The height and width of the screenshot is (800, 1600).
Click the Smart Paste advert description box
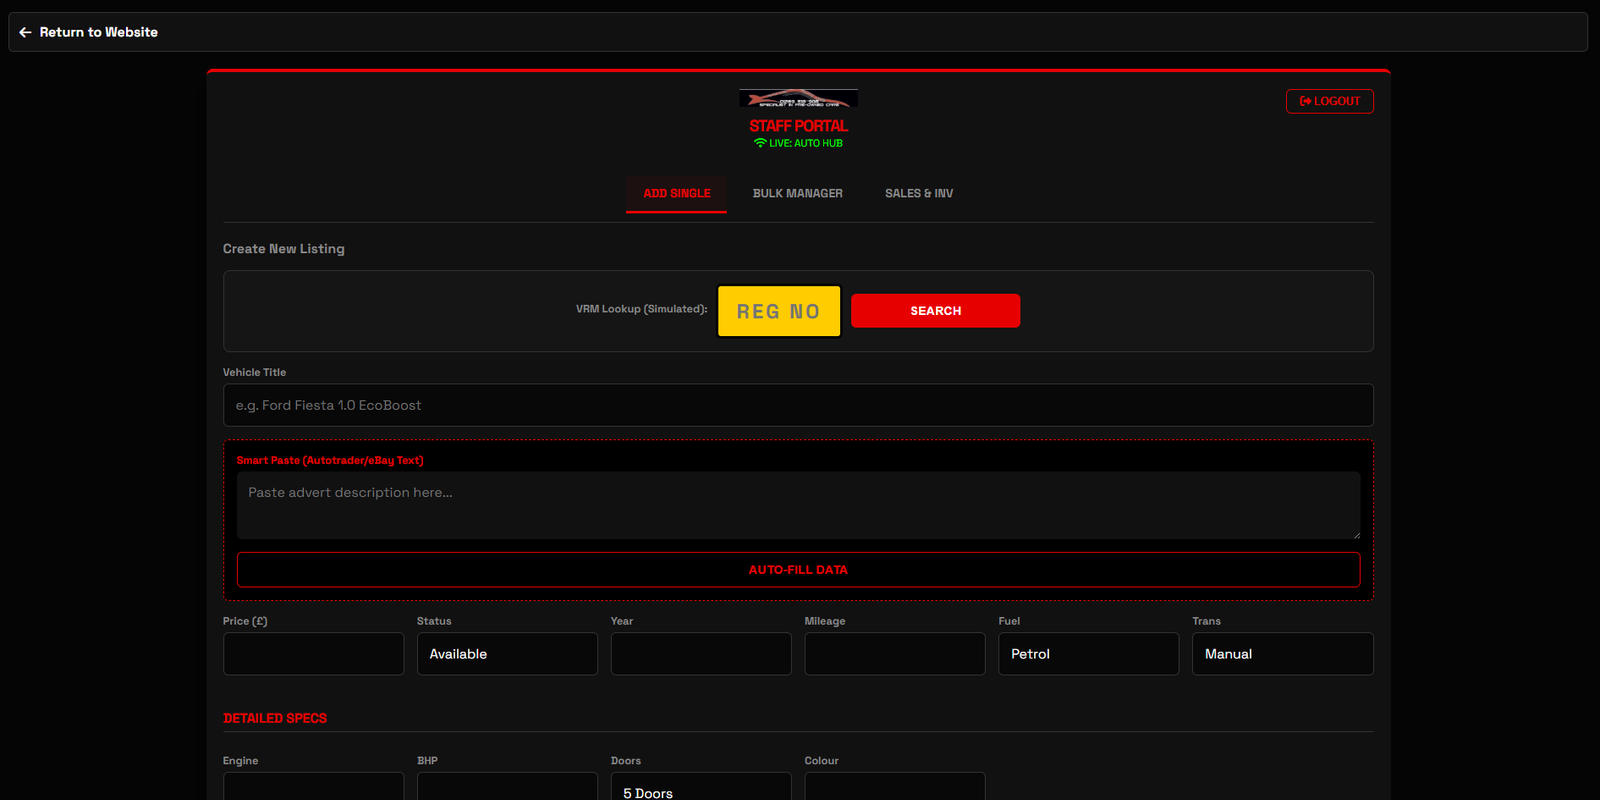tap(797, 505)
